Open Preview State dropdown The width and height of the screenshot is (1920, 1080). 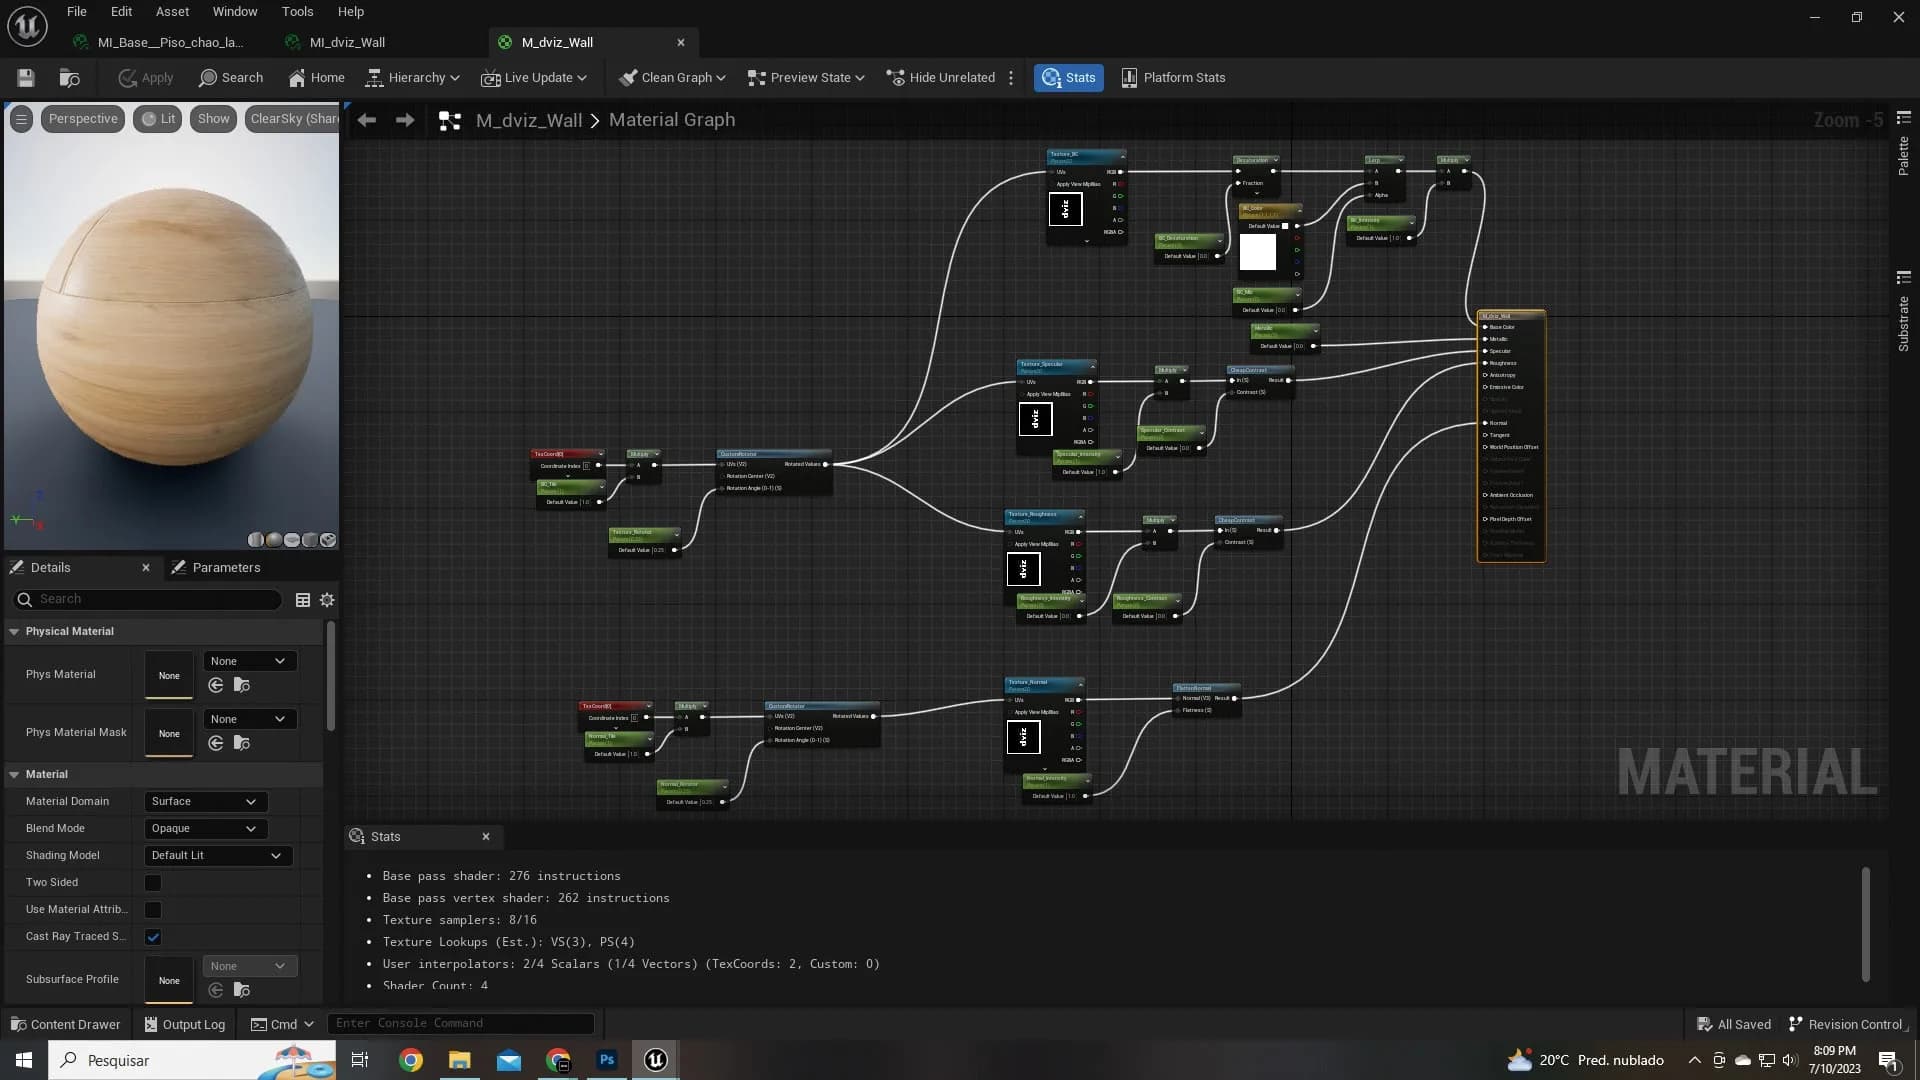806,78
